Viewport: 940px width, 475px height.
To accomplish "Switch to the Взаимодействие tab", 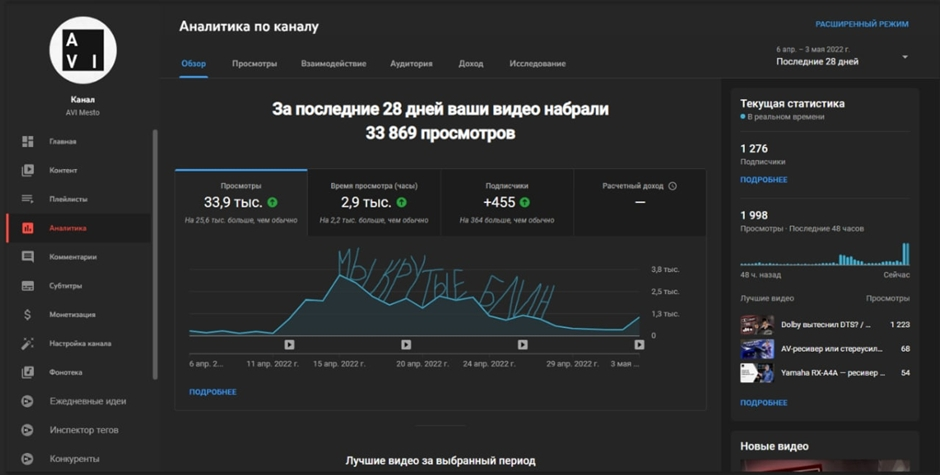I will (x=333, y=64).
